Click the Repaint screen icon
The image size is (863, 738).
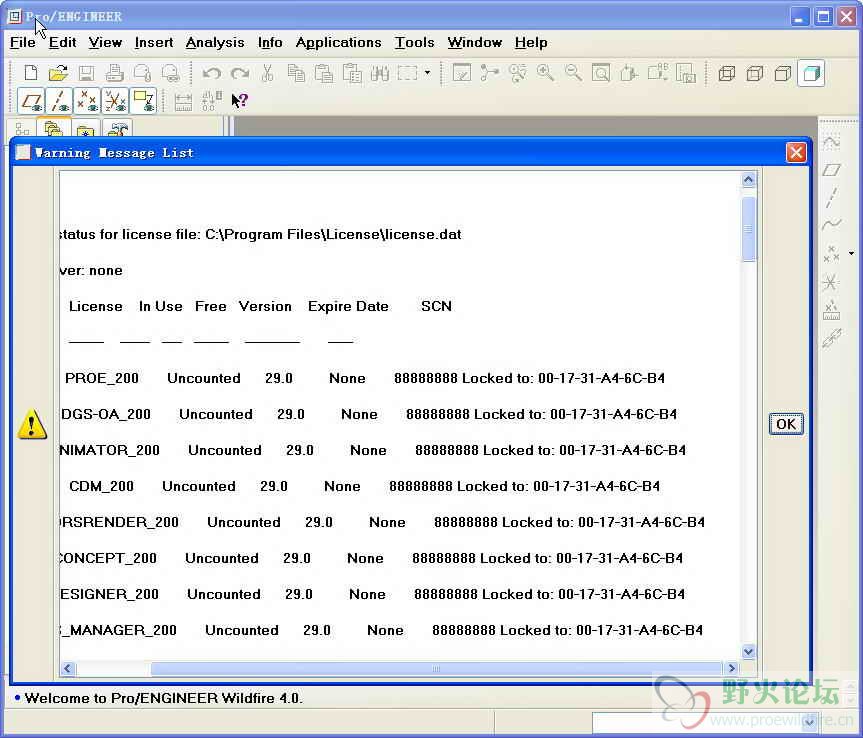(461, 73)
